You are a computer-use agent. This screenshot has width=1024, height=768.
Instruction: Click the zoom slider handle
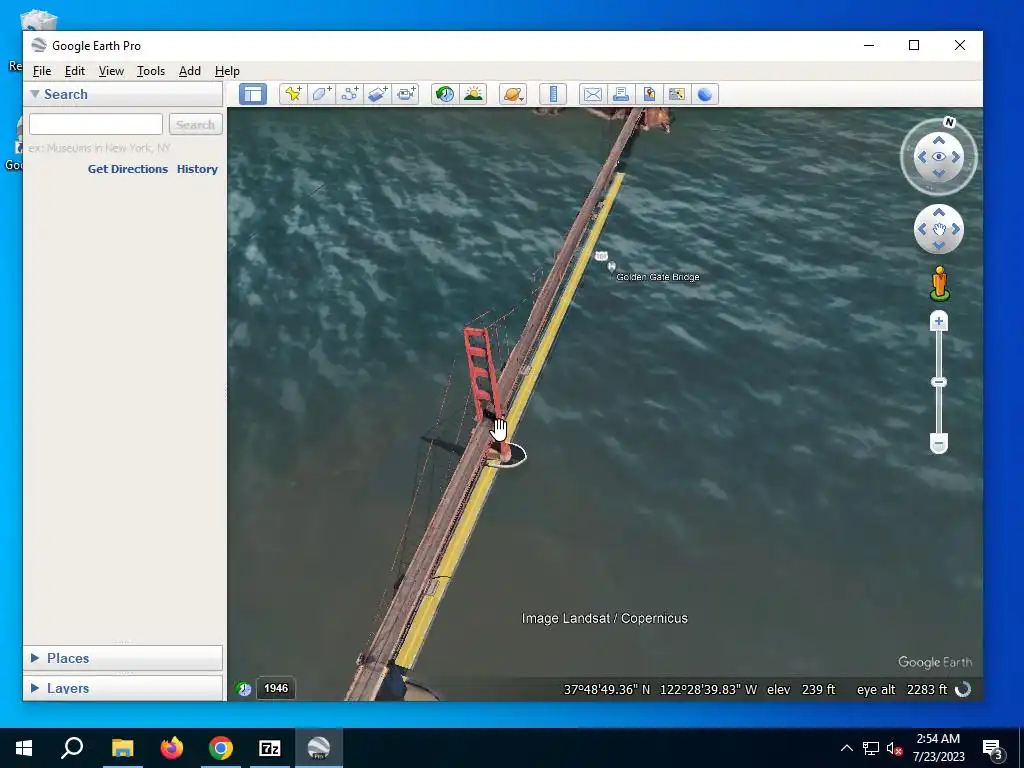(938, 382)
